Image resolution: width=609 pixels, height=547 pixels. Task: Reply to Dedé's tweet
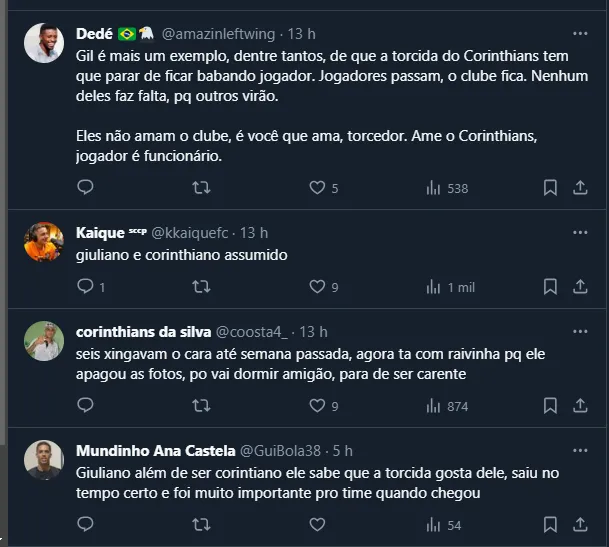(86, 187)
